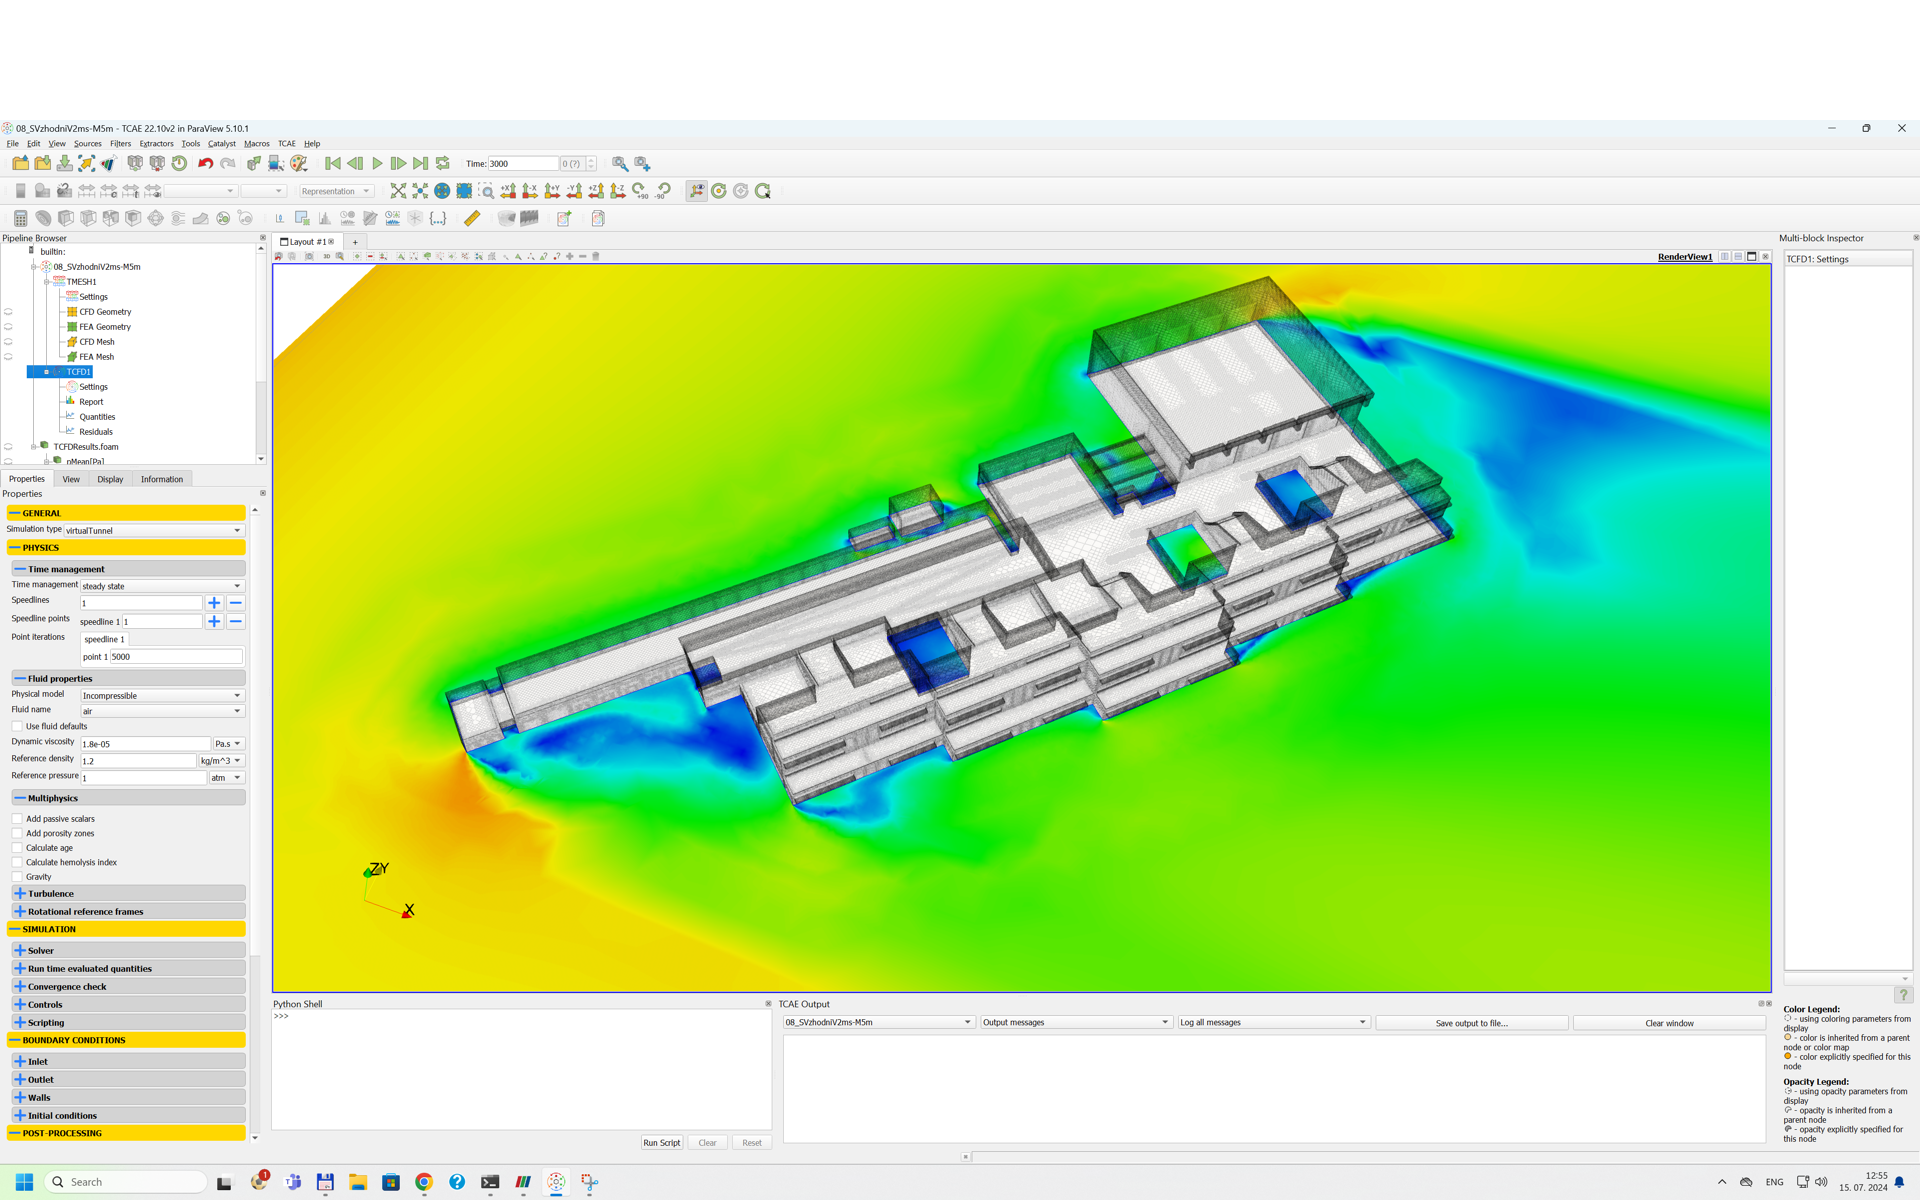Image resolution: width=1920 pixels, height=1200 pixels.
Task: Select the Ruler measurement tool
Action: [x=472, y=219]
